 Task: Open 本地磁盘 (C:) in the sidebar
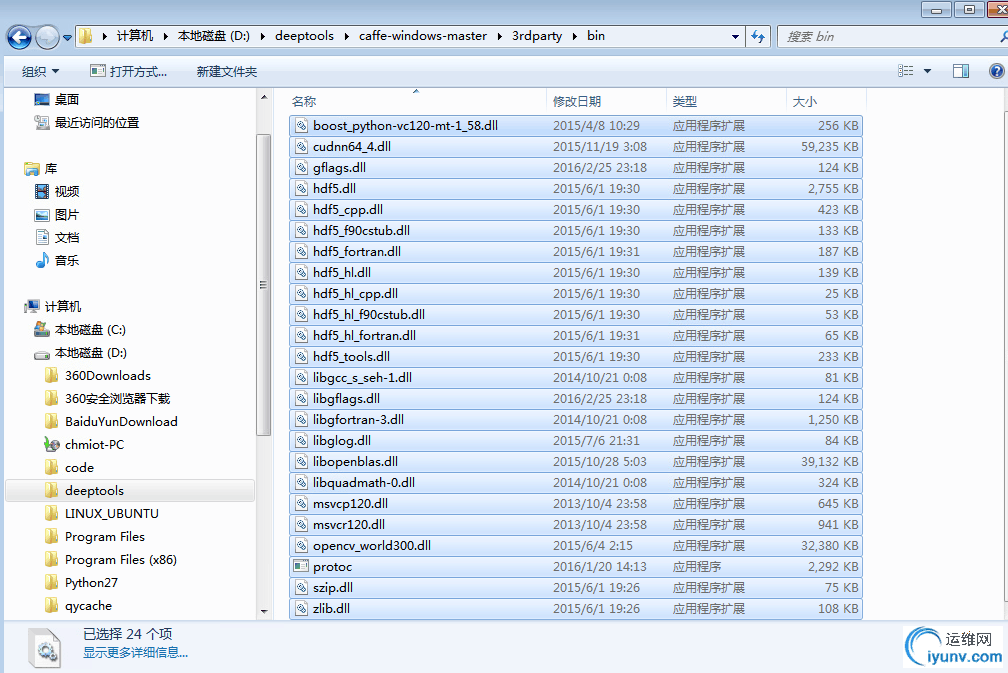click(x=90, y=330)
